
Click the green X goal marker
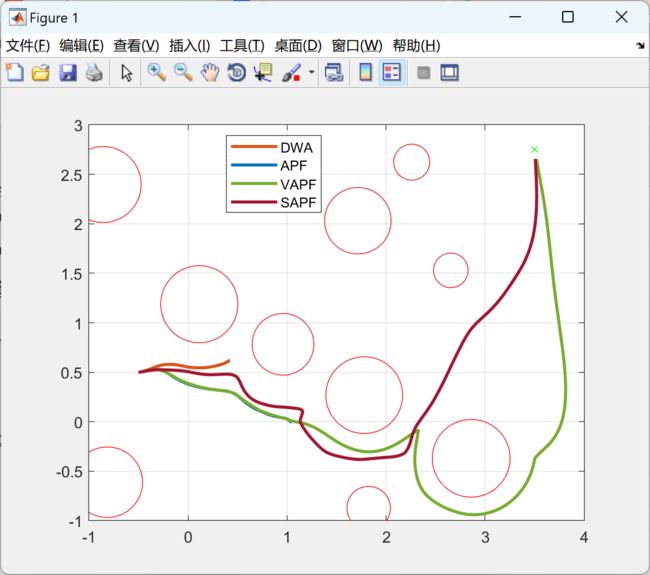tap(534, 149)
